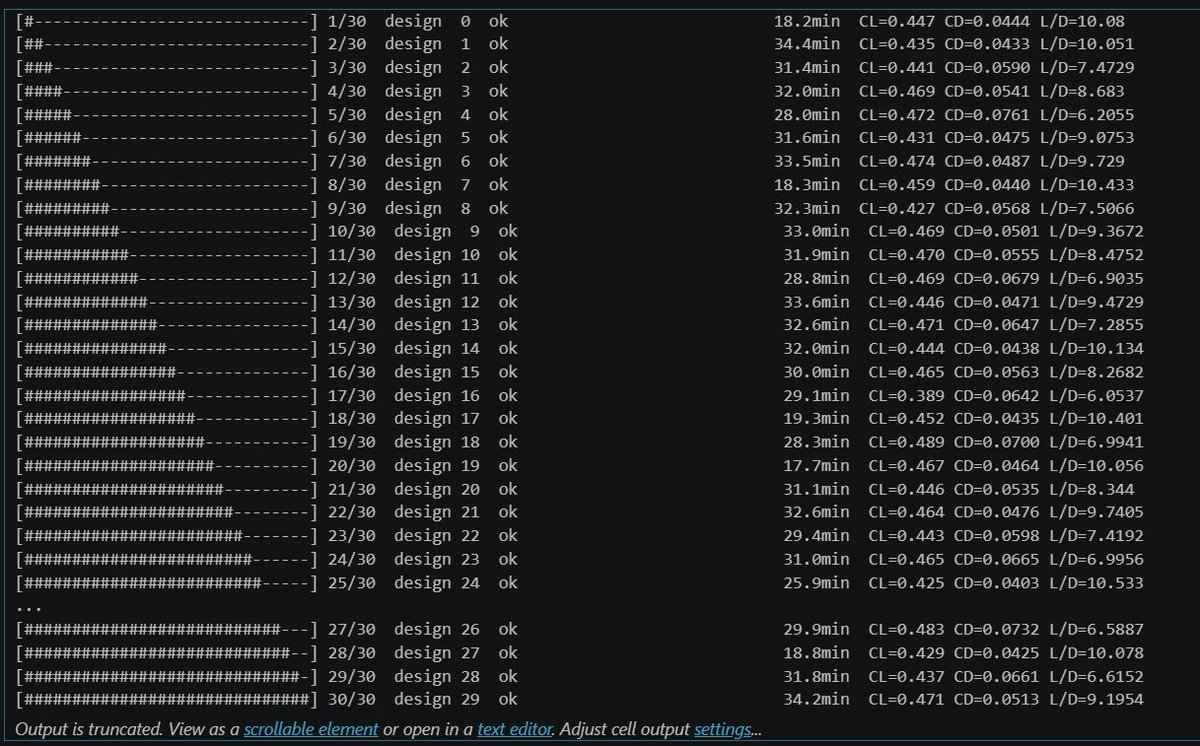Select the '9/30 design 8 ok' text
This screenshot has height=746, width=1200.
click(417, 208)
